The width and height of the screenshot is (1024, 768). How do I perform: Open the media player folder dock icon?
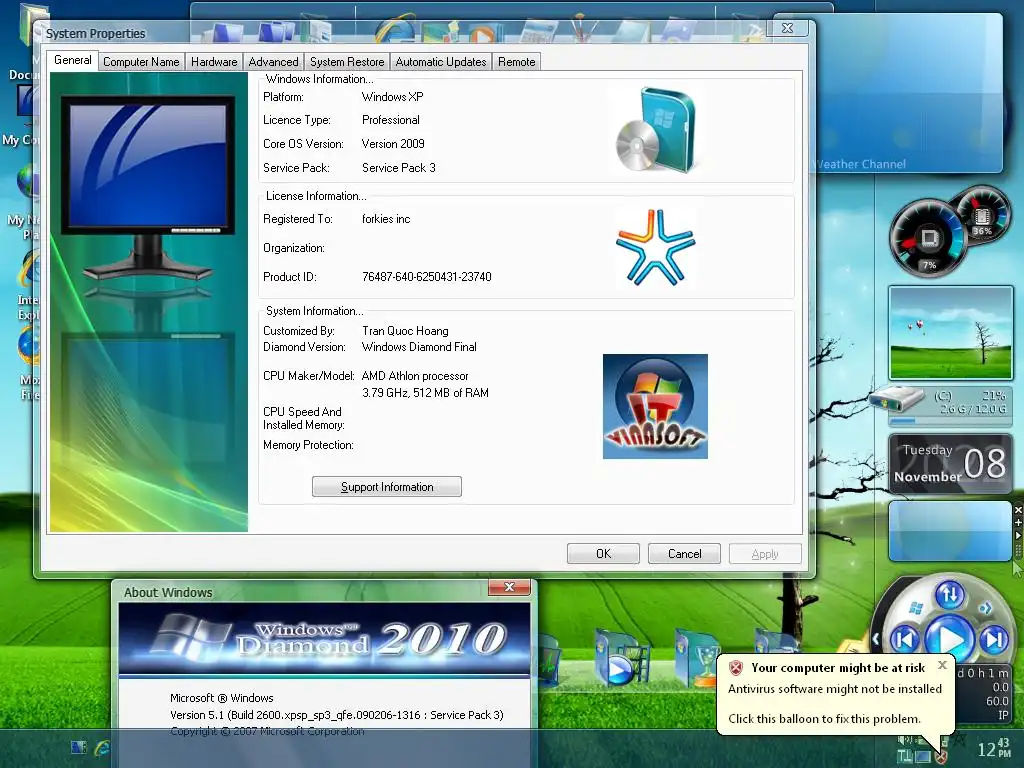pyautogui.click(x=620, y=658)
